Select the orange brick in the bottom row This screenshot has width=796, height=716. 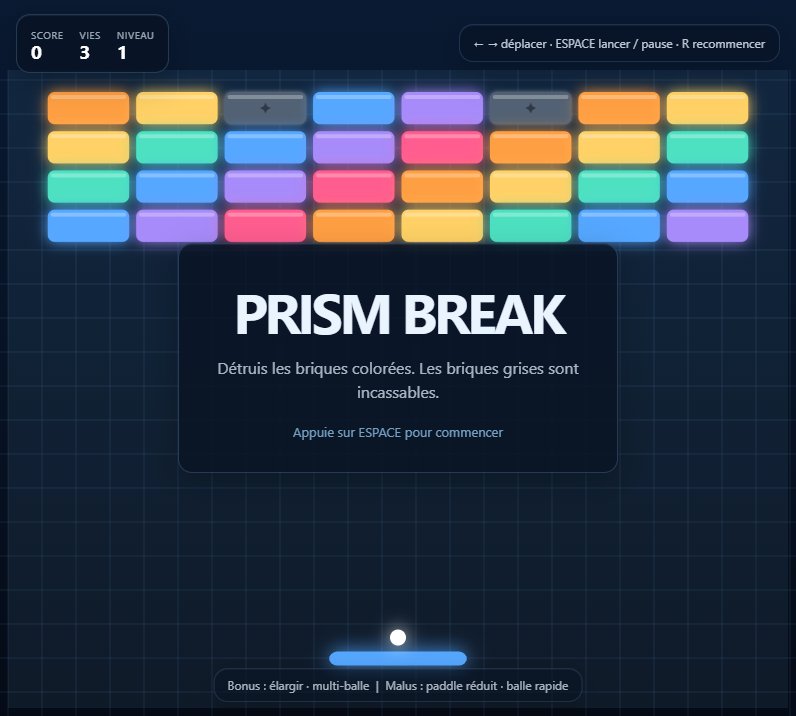pos(354,225)
